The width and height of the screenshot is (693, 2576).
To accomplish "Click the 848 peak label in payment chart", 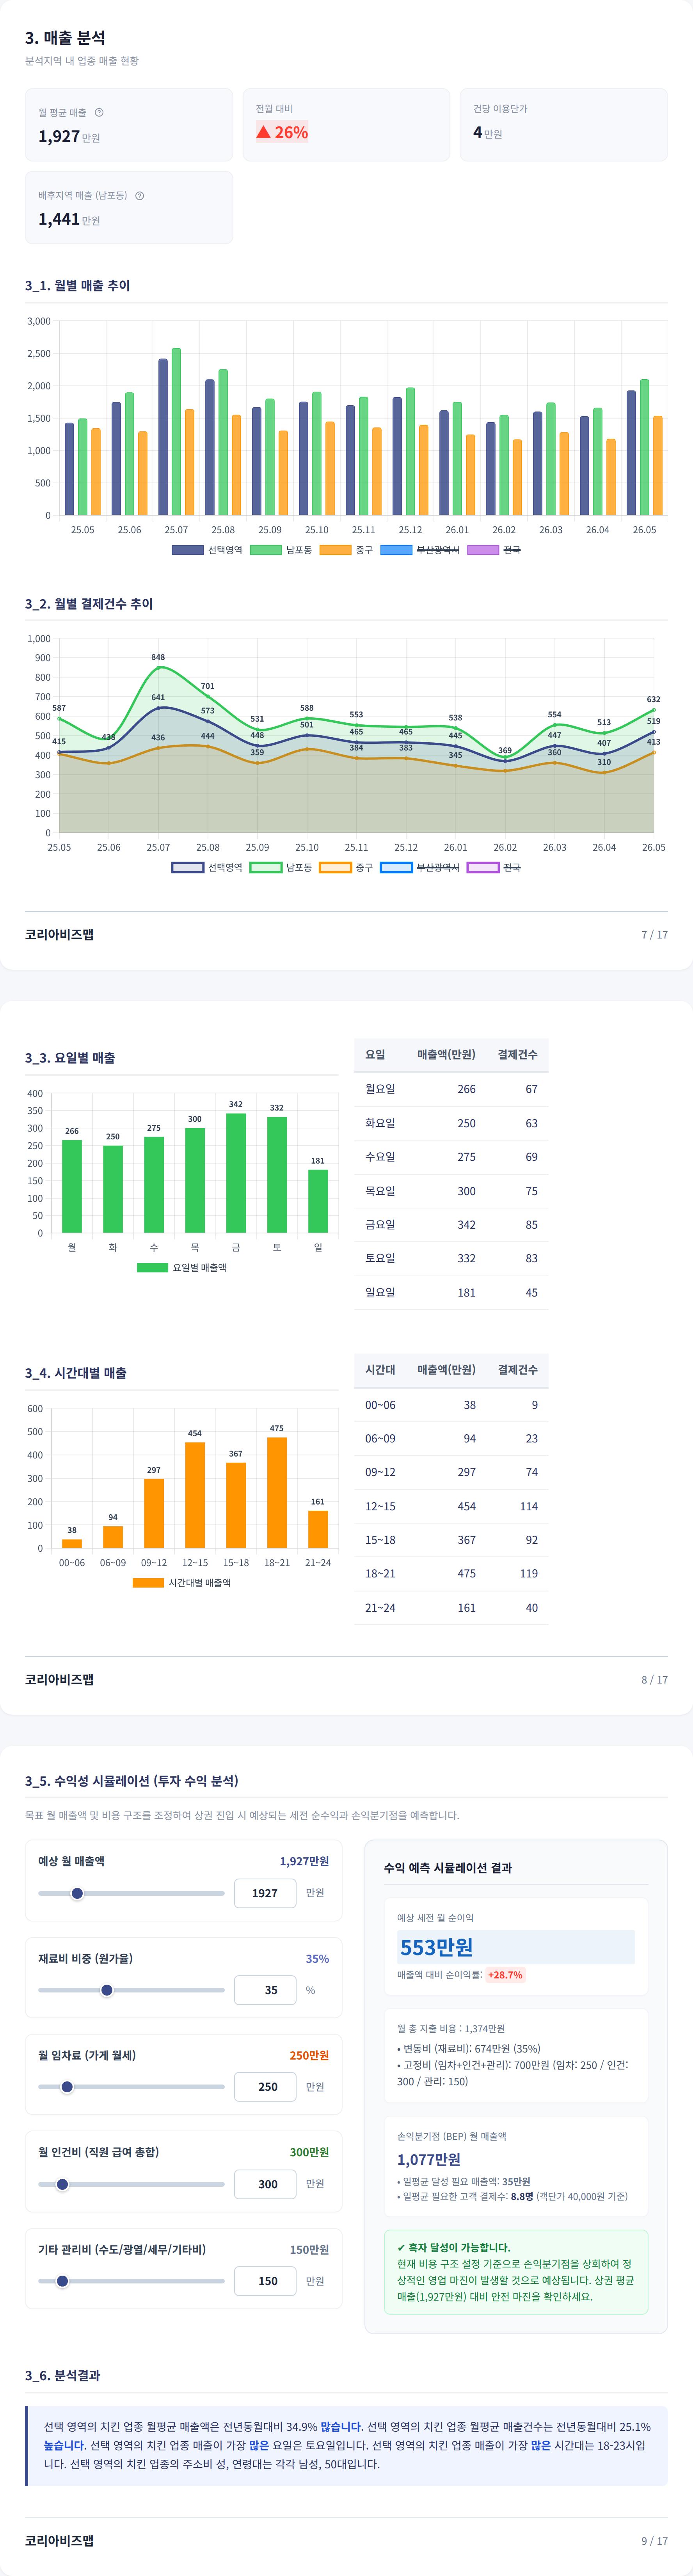I will click(x=158, y=657).
